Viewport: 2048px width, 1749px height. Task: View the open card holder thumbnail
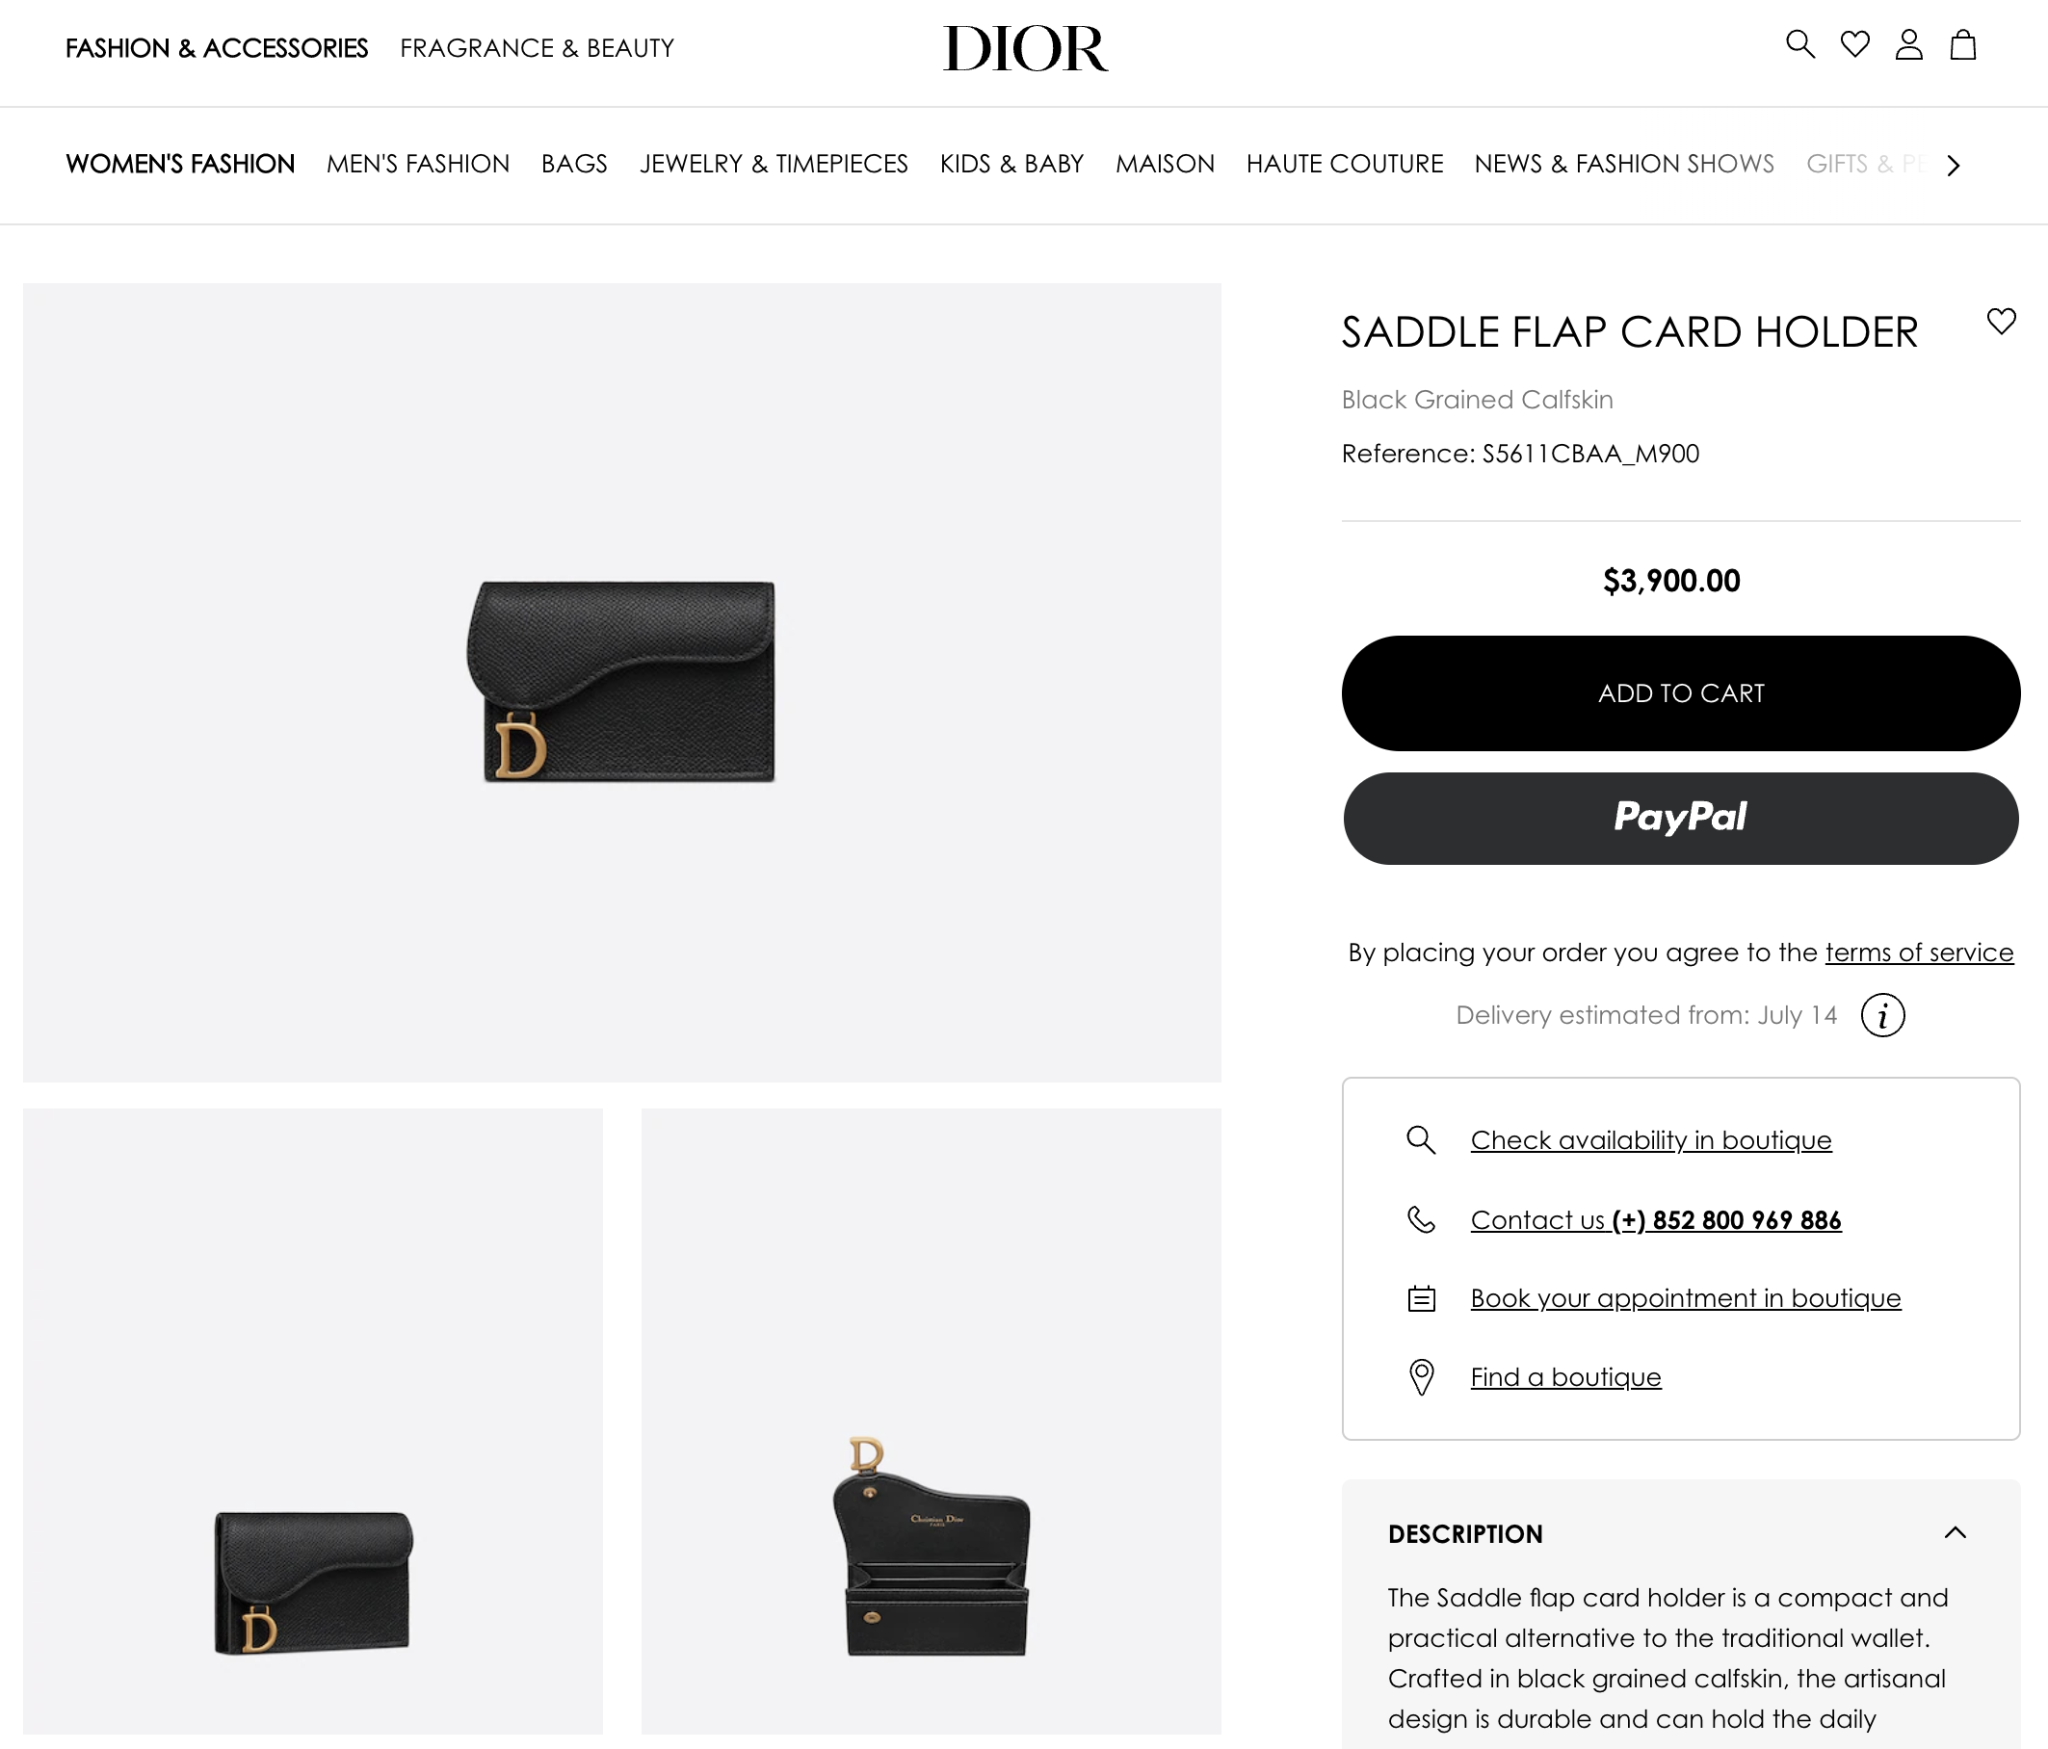click(x=931, y=1421)
